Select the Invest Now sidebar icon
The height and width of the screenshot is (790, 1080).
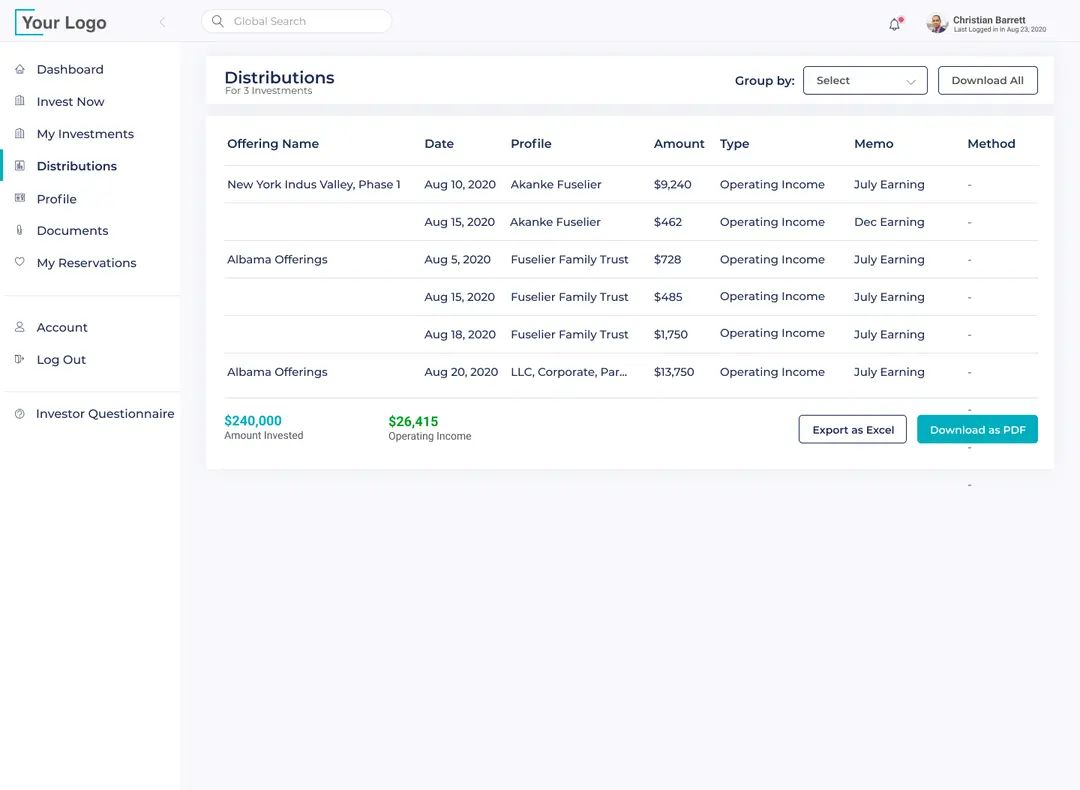19,101
